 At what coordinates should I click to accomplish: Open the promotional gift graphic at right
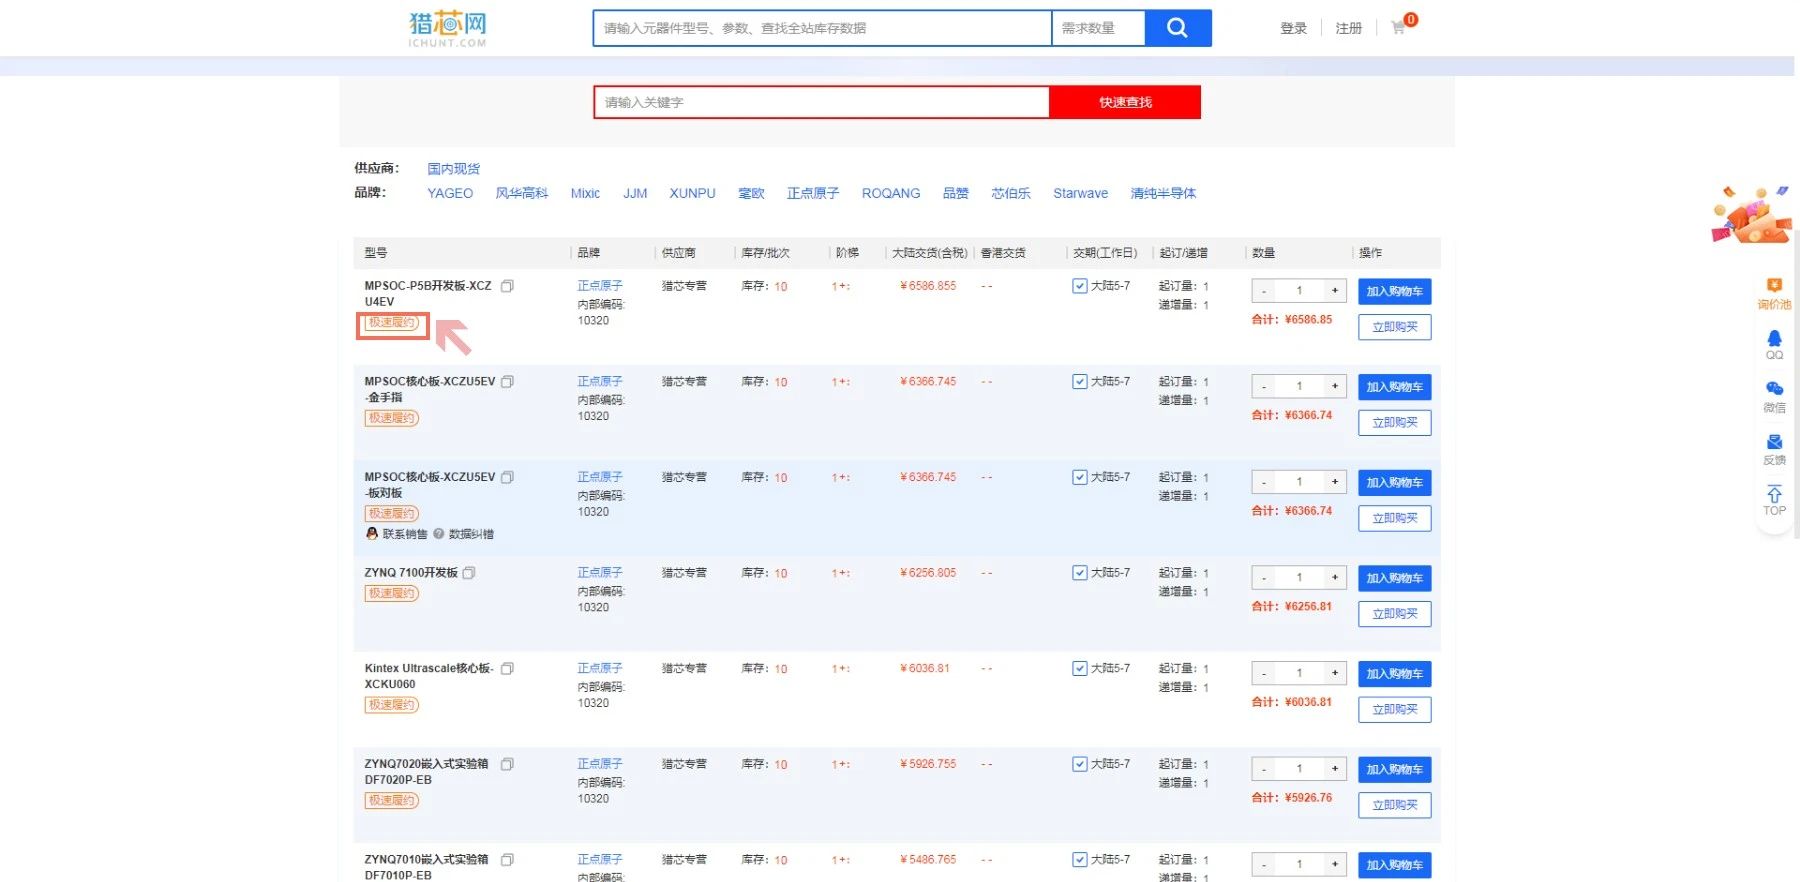(1751, 215)
